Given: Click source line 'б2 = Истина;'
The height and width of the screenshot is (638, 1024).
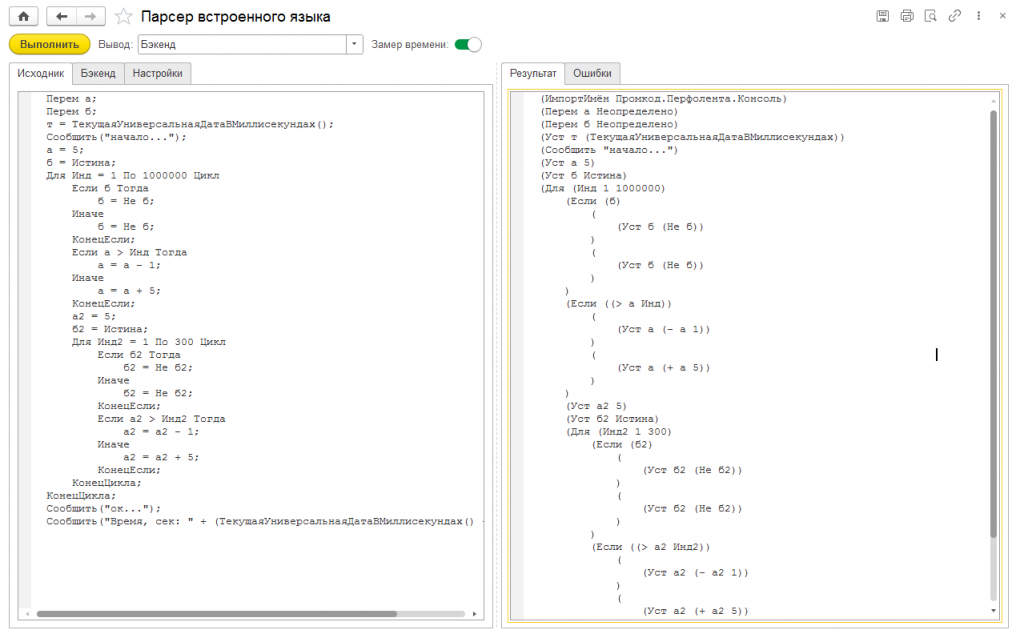Looking at the screenshot, I should click(110, 329).
